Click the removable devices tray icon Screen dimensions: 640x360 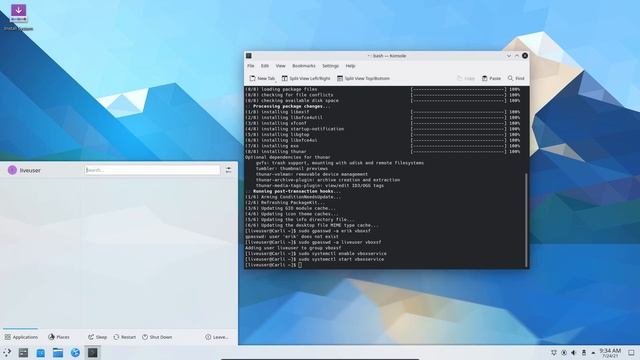click(584, 353)
